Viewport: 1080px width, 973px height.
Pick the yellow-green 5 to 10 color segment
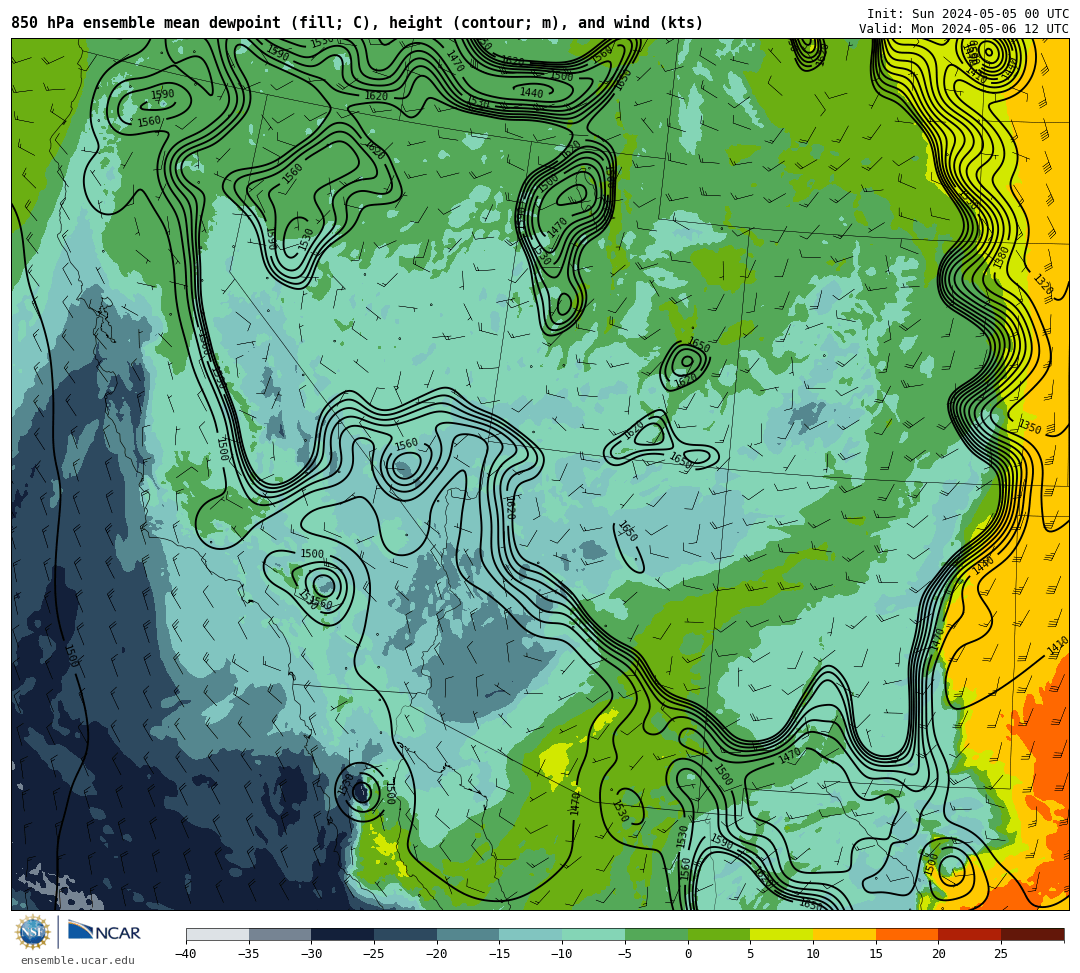click(x=782, y=934)
